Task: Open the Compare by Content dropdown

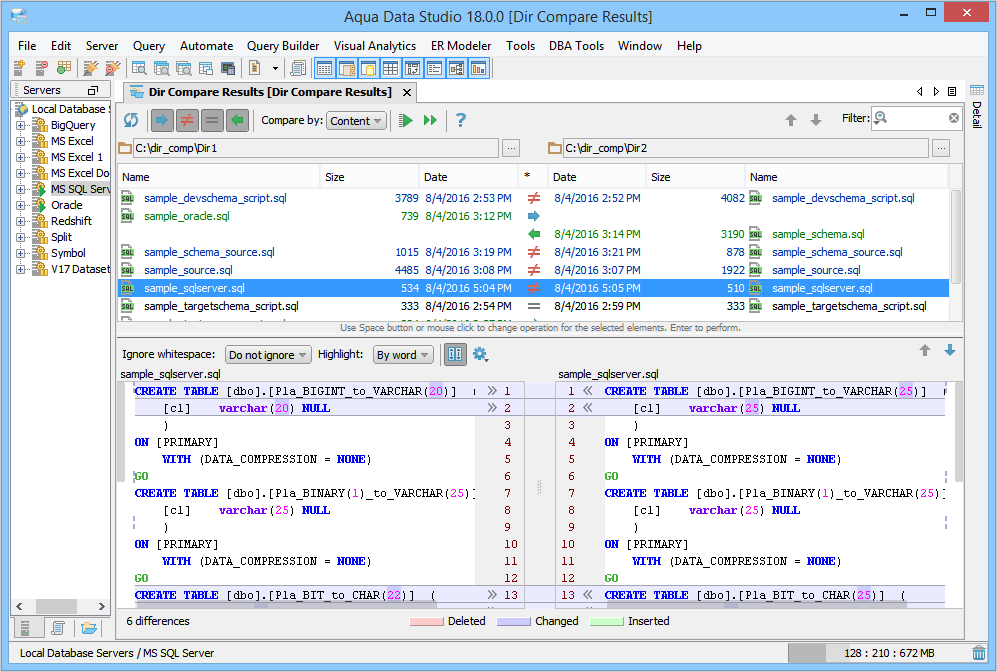Action: coord(356,120)
